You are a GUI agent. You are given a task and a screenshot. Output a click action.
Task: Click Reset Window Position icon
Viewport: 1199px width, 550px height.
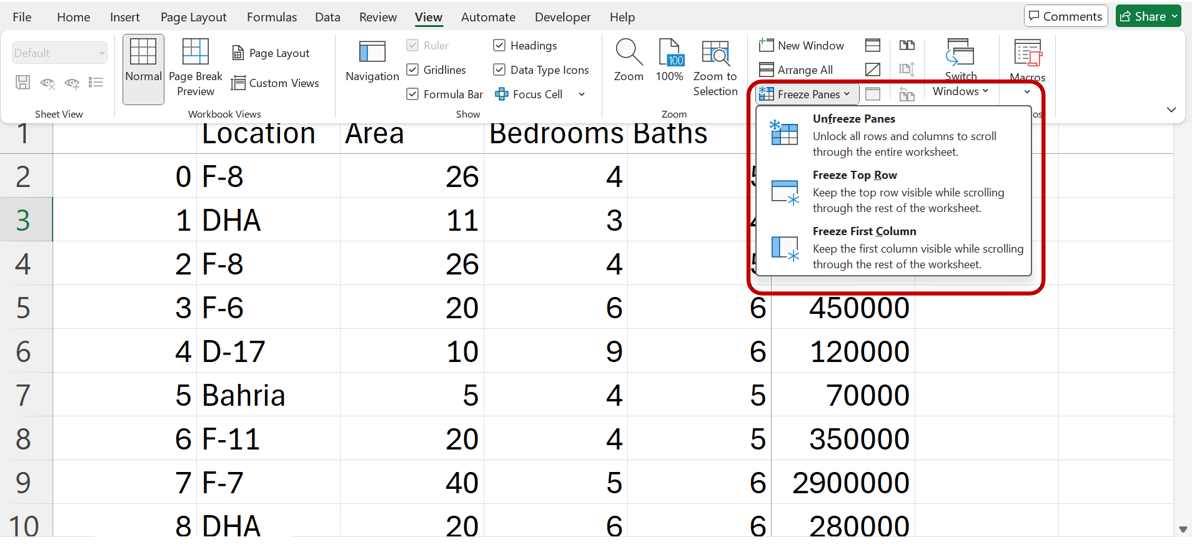907,94
